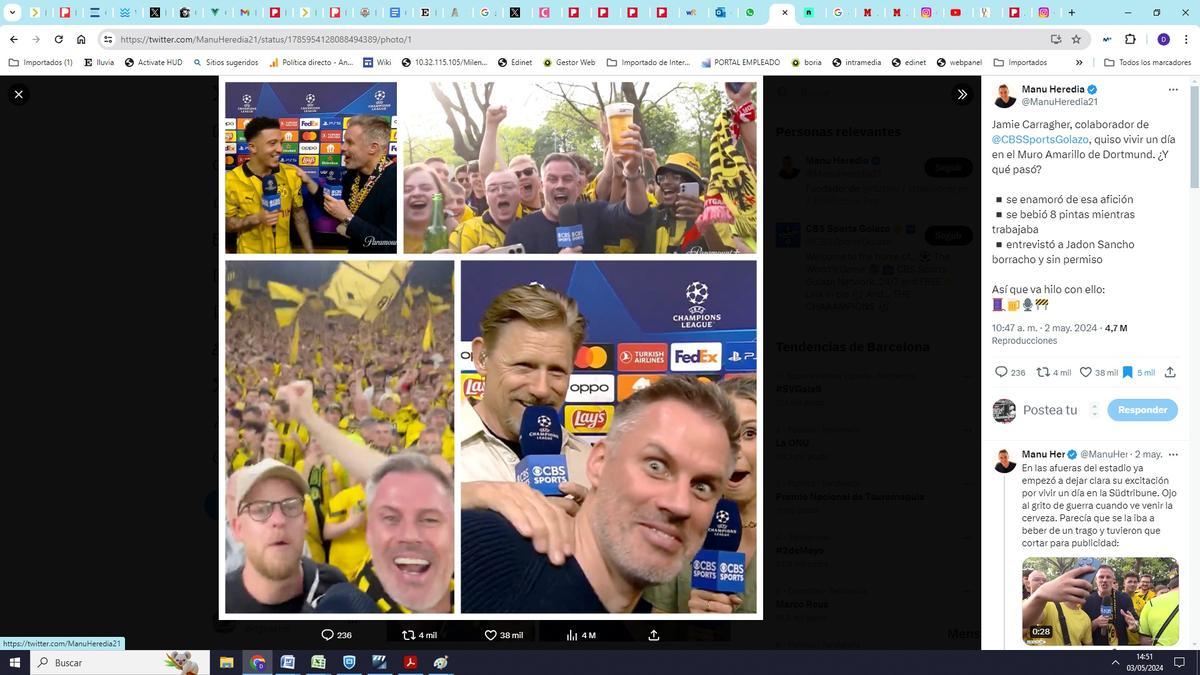Screen dimensions: 1200x675
Task: Open the 'Sitios sugeridos' bookmark
Action: click(225, 62)
